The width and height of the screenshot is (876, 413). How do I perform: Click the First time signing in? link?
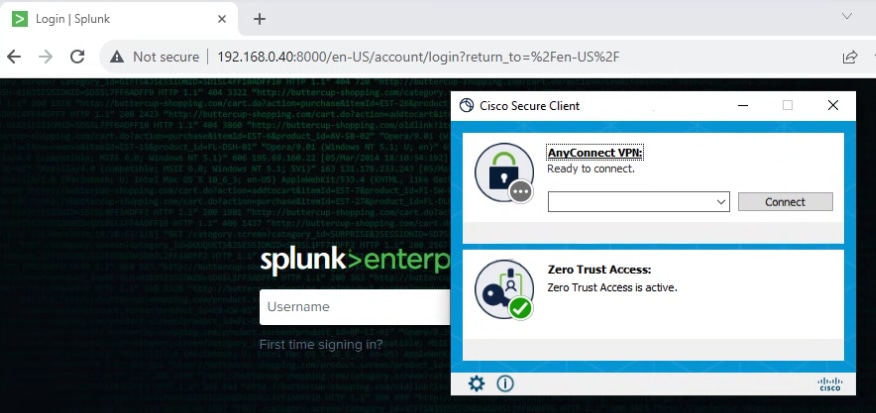tap(321, 344)
